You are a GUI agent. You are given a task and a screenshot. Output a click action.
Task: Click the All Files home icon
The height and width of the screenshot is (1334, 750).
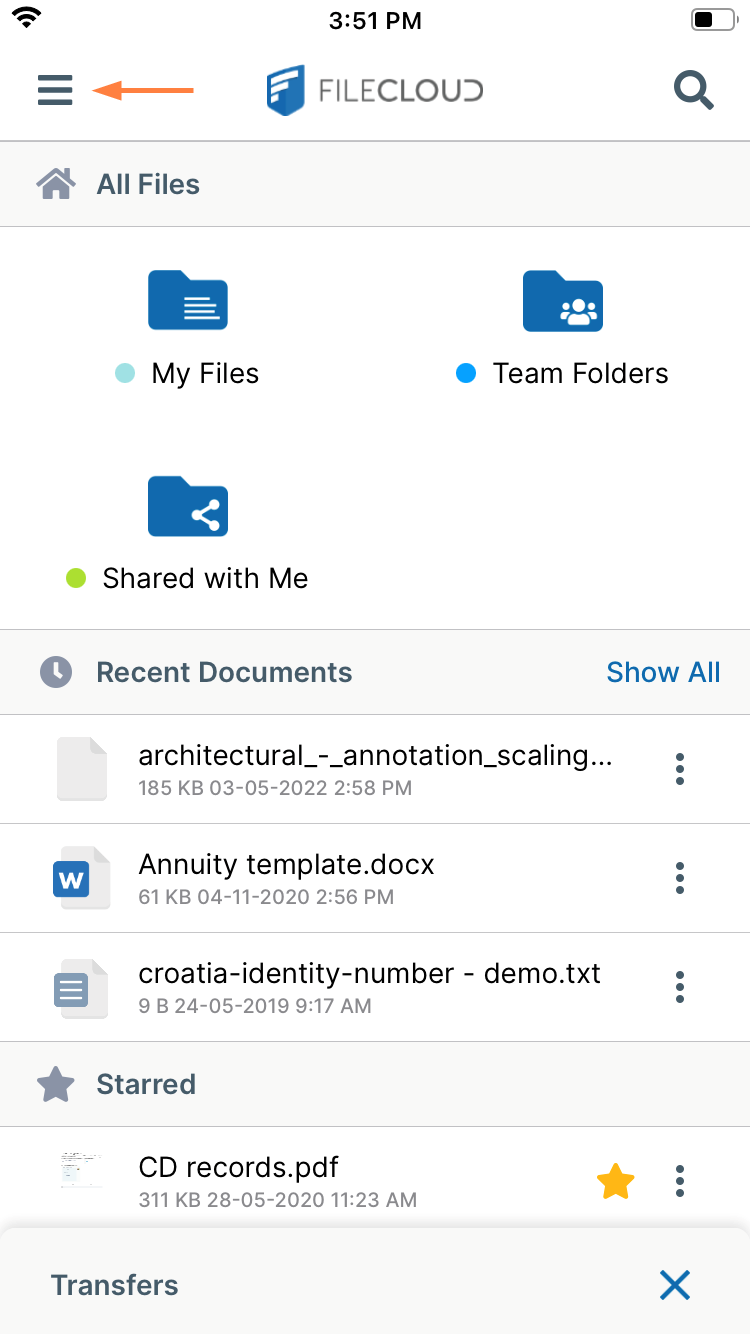pos(56,184)
